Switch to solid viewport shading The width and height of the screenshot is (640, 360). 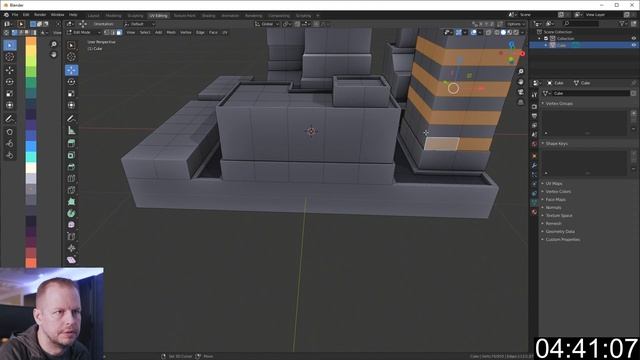point(503,32)
